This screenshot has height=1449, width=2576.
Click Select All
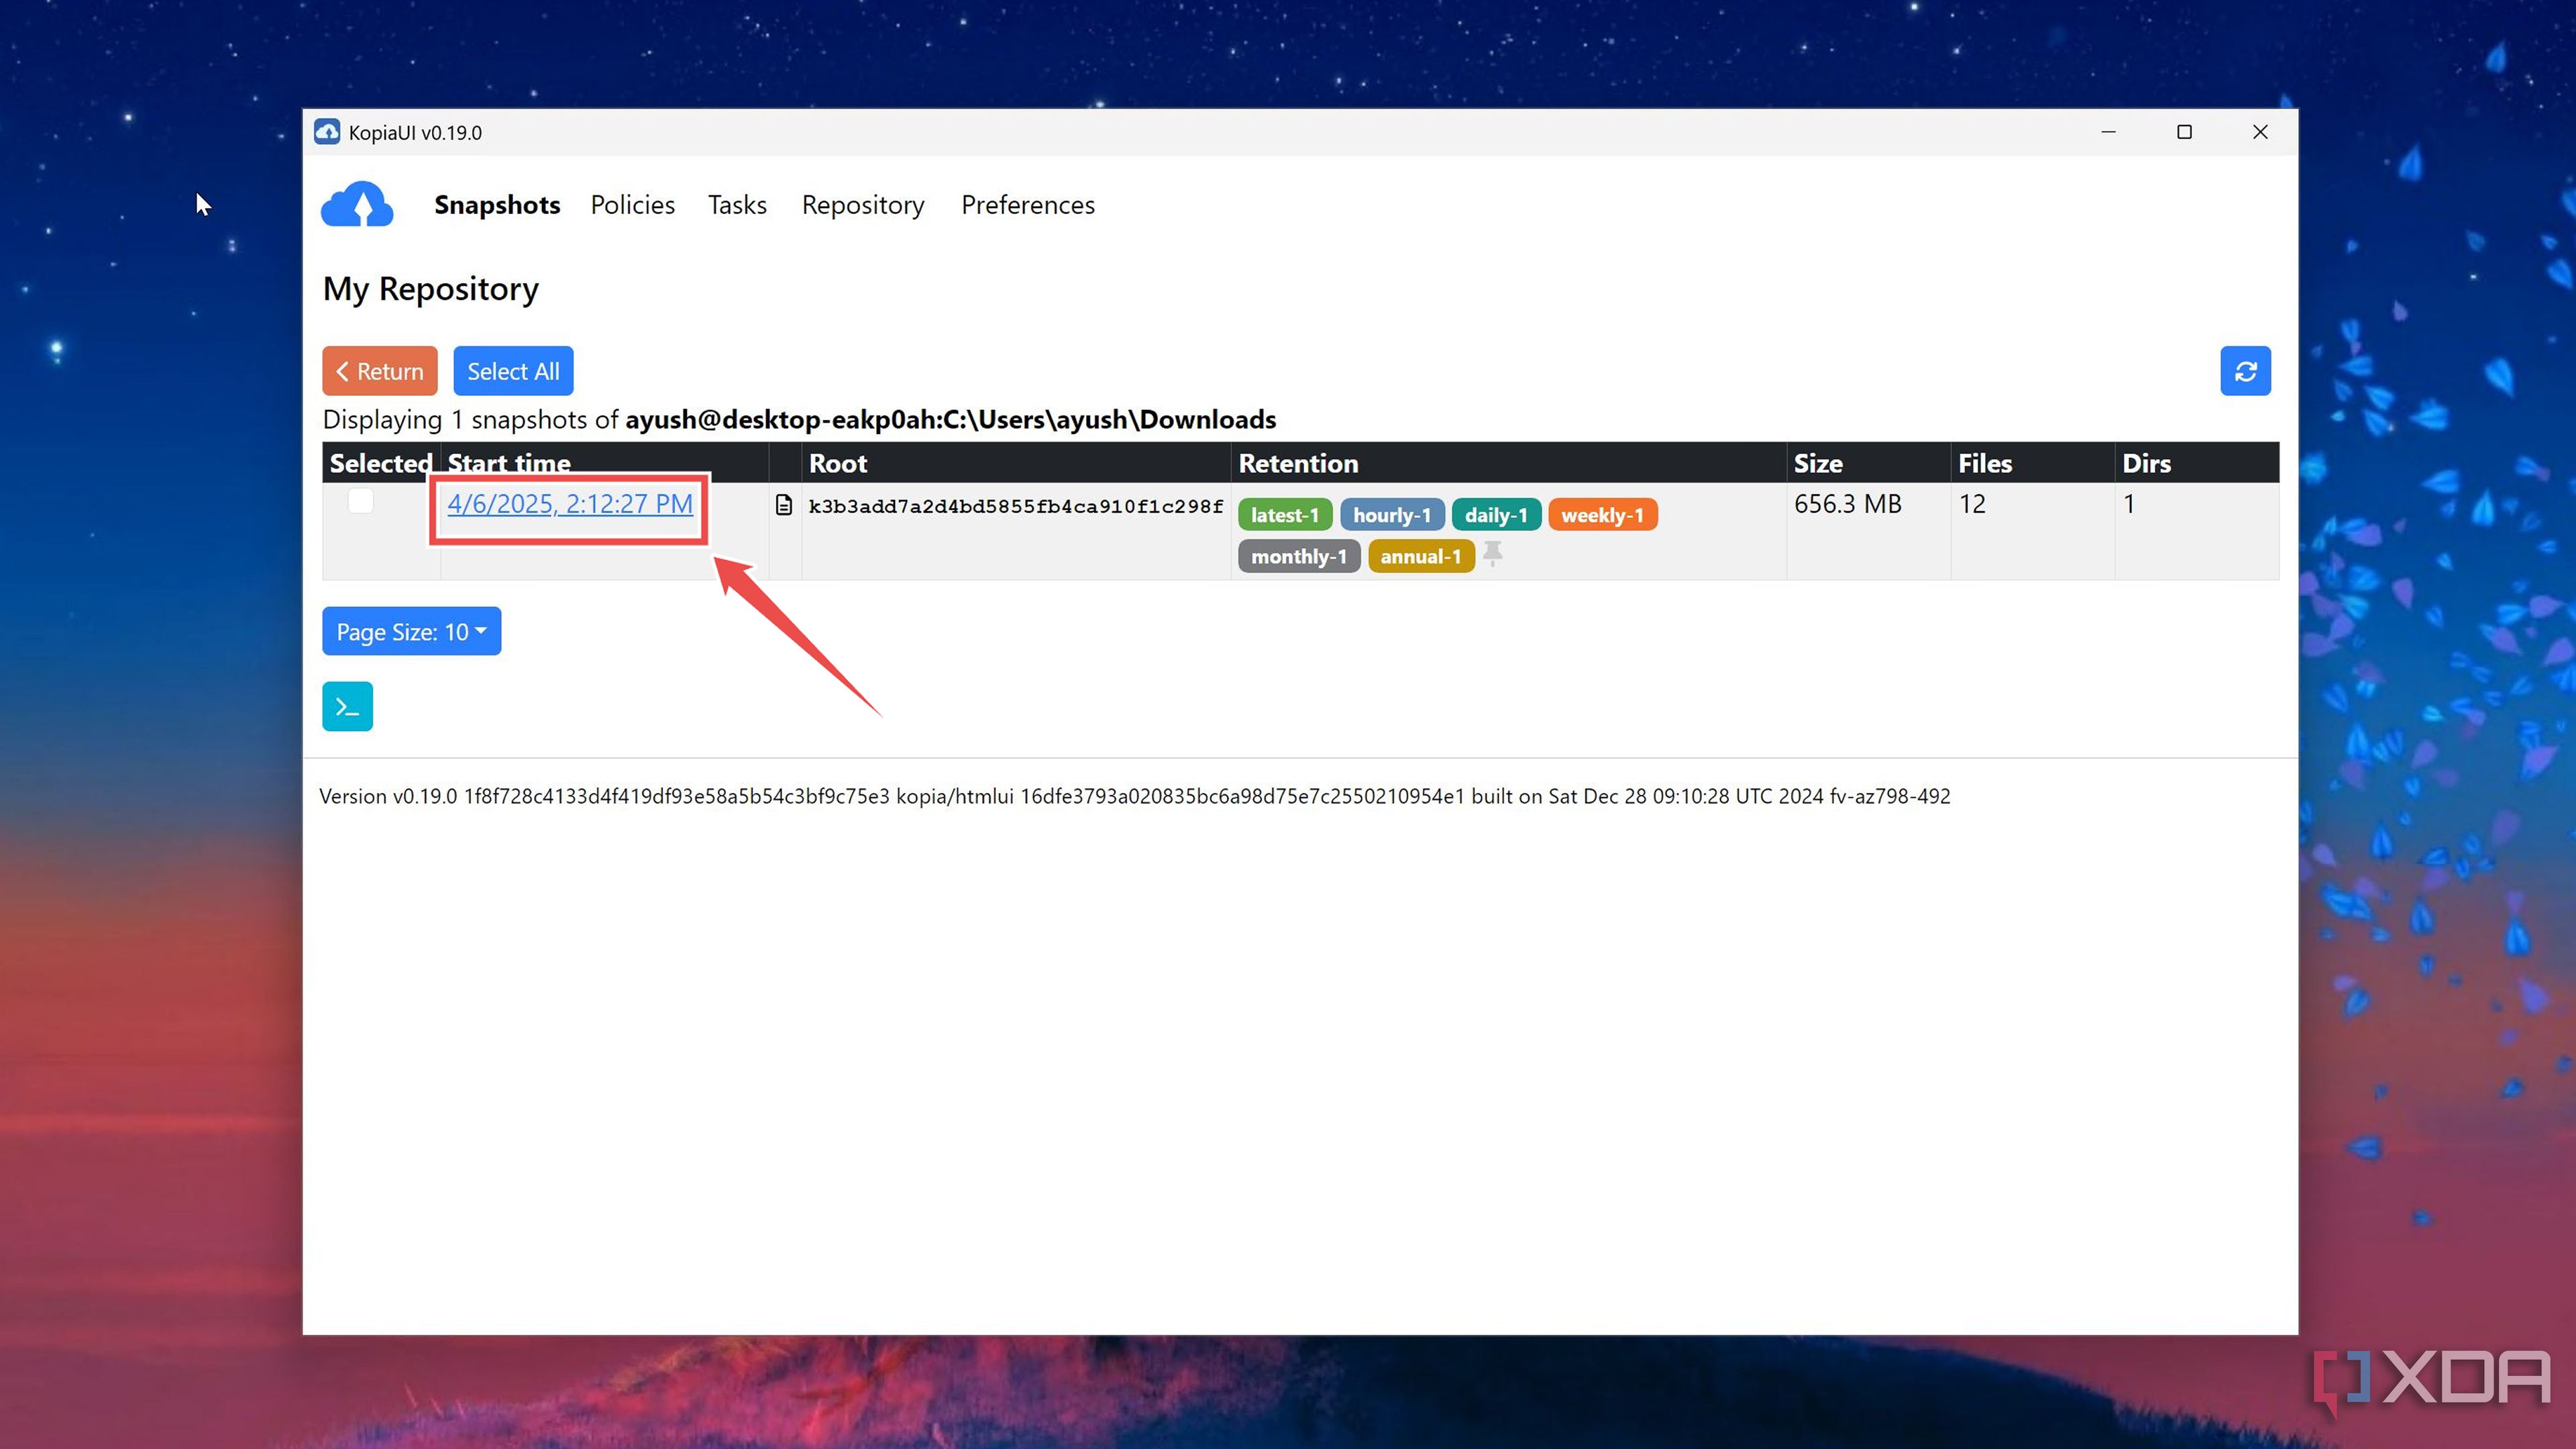point(513,370)
